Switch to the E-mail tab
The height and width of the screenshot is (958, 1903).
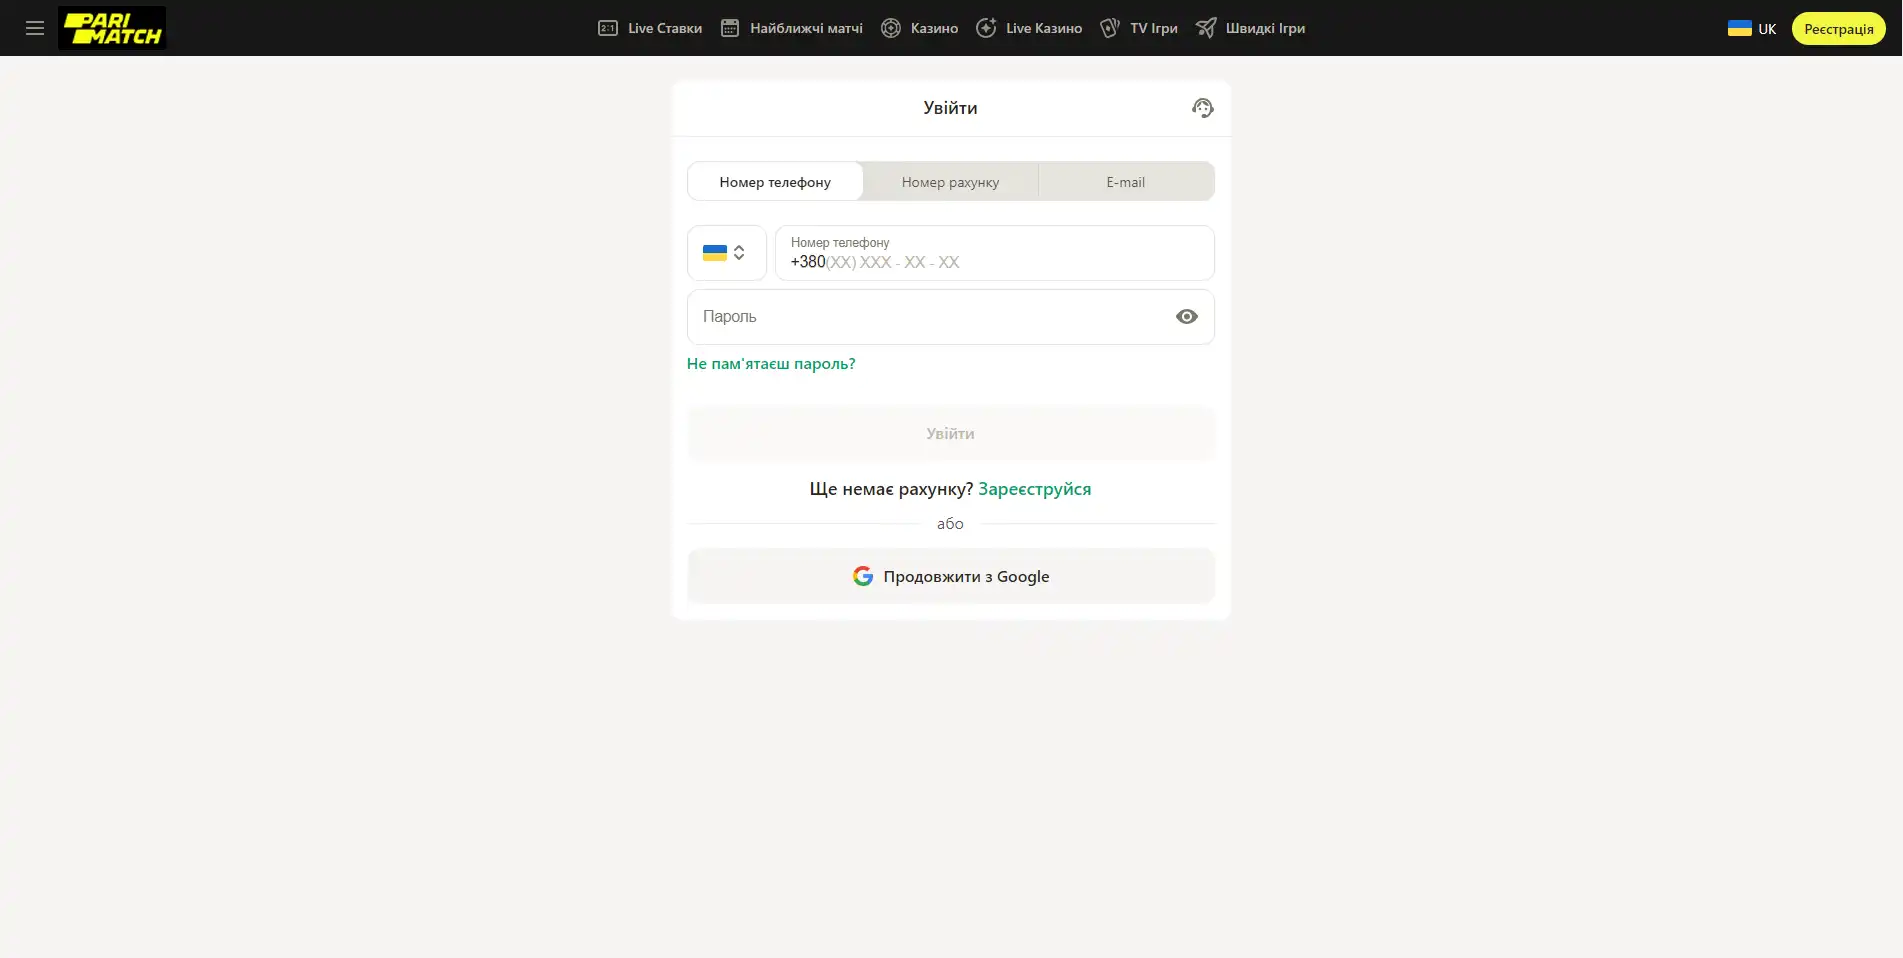pyautogui.click(x=1125, y=182)
